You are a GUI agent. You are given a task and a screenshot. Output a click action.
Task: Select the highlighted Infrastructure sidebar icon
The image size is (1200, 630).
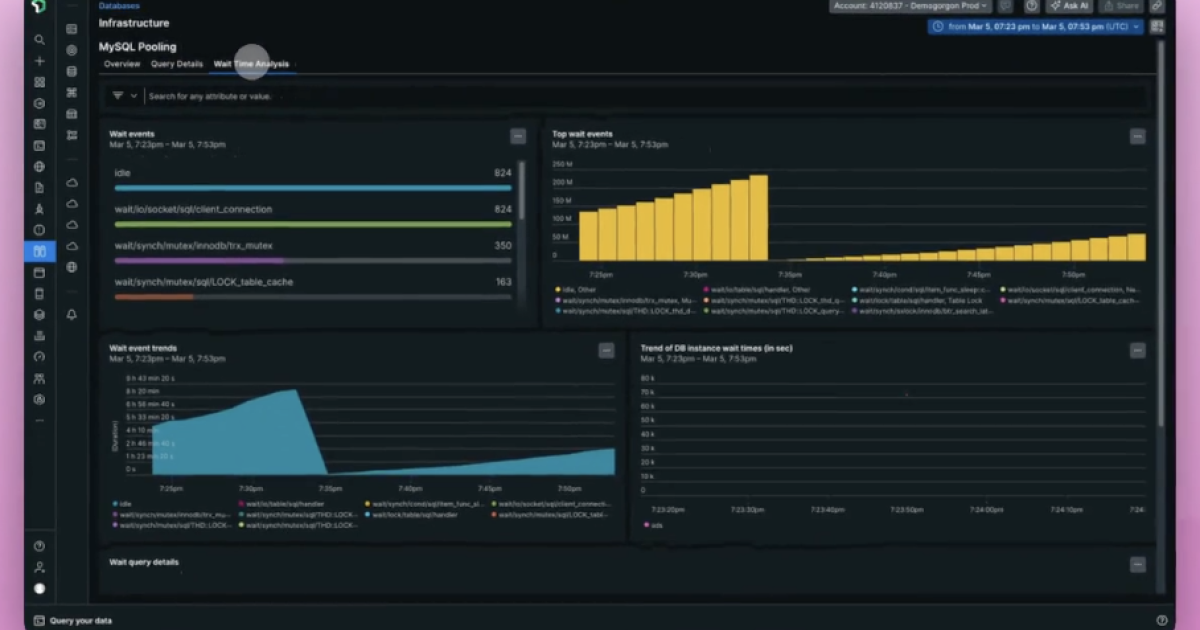(x=40, y=251)
